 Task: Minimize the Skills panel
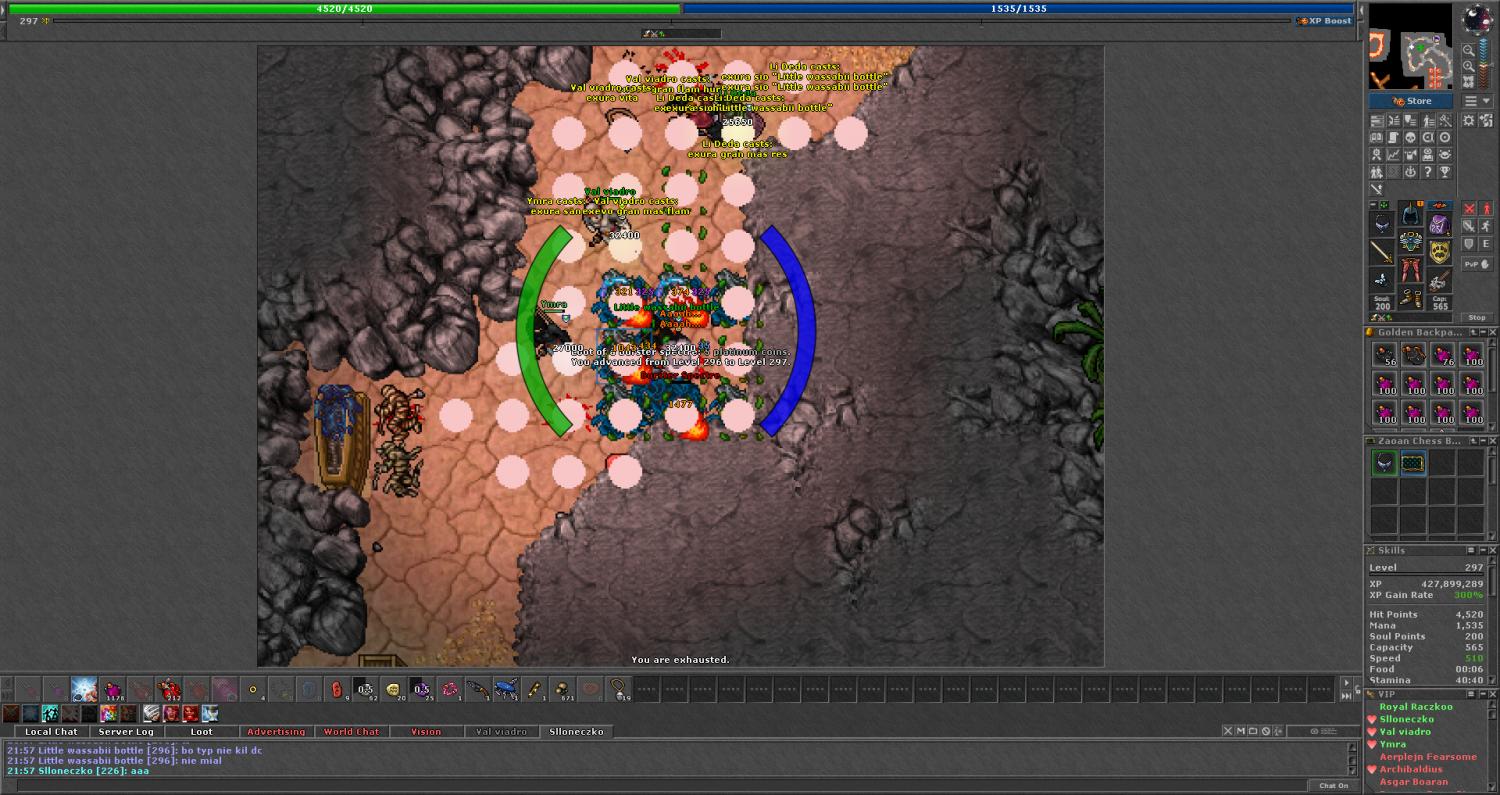[1484, 550]
